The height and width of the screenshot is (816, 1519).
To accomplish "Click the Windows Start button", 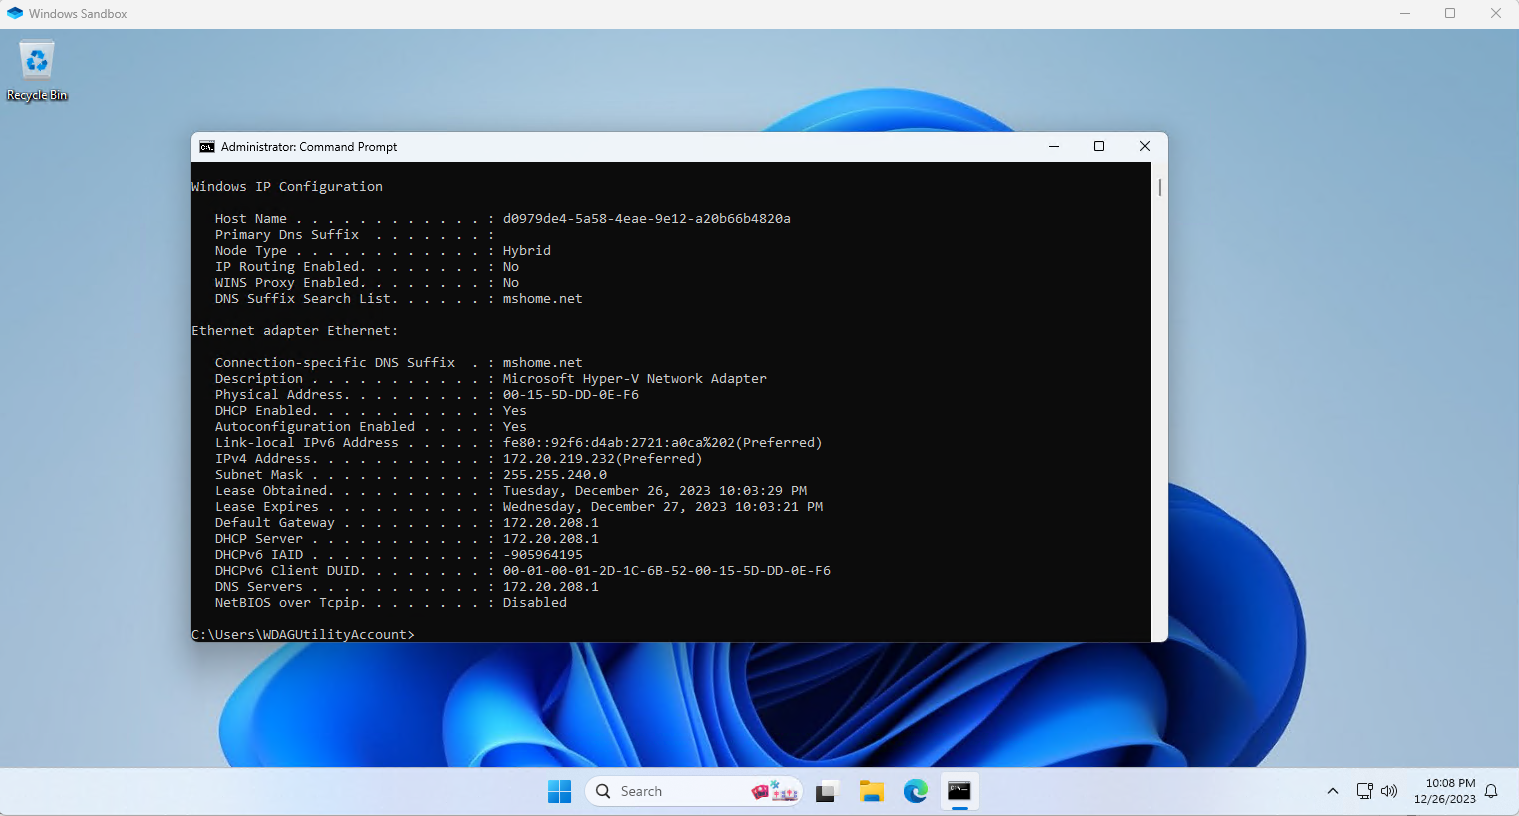I will point(559,791).
